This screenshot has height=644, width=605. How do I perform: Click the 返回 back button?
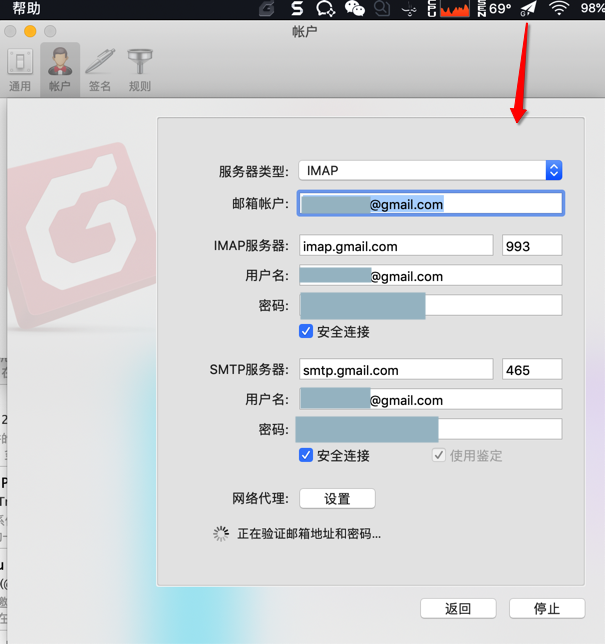458,608
